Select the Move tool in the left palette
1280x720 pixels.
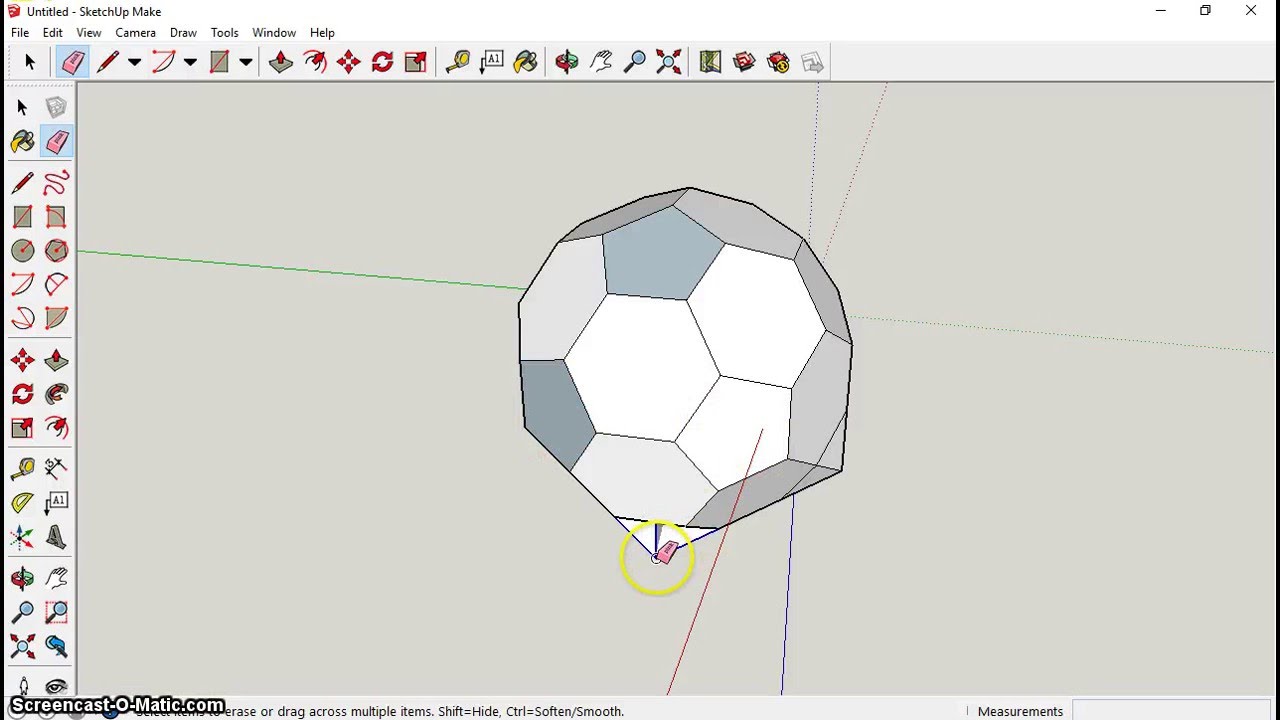(22, 360)
